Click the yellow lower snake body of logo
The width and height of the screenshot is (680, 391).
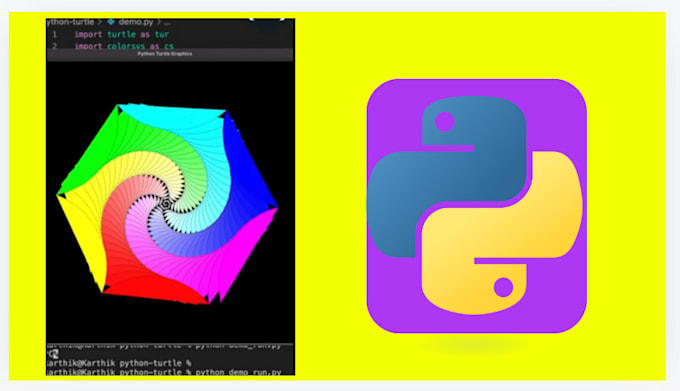[x=503, y=234]
